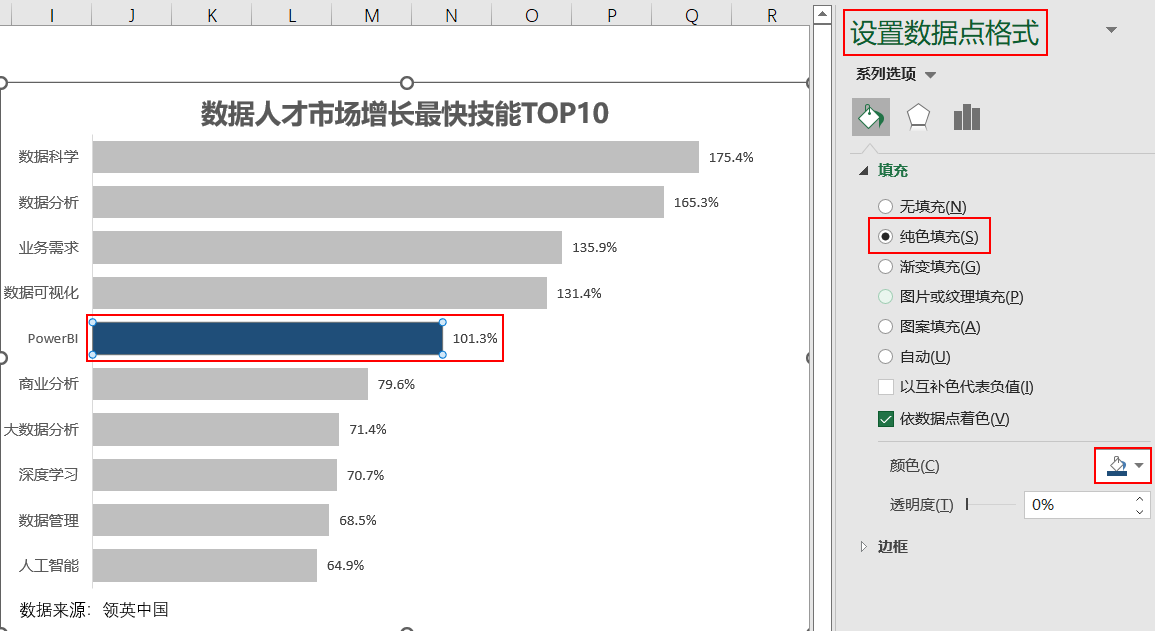
Task: Click the 101.3% data label
Action: pos(475,339)
